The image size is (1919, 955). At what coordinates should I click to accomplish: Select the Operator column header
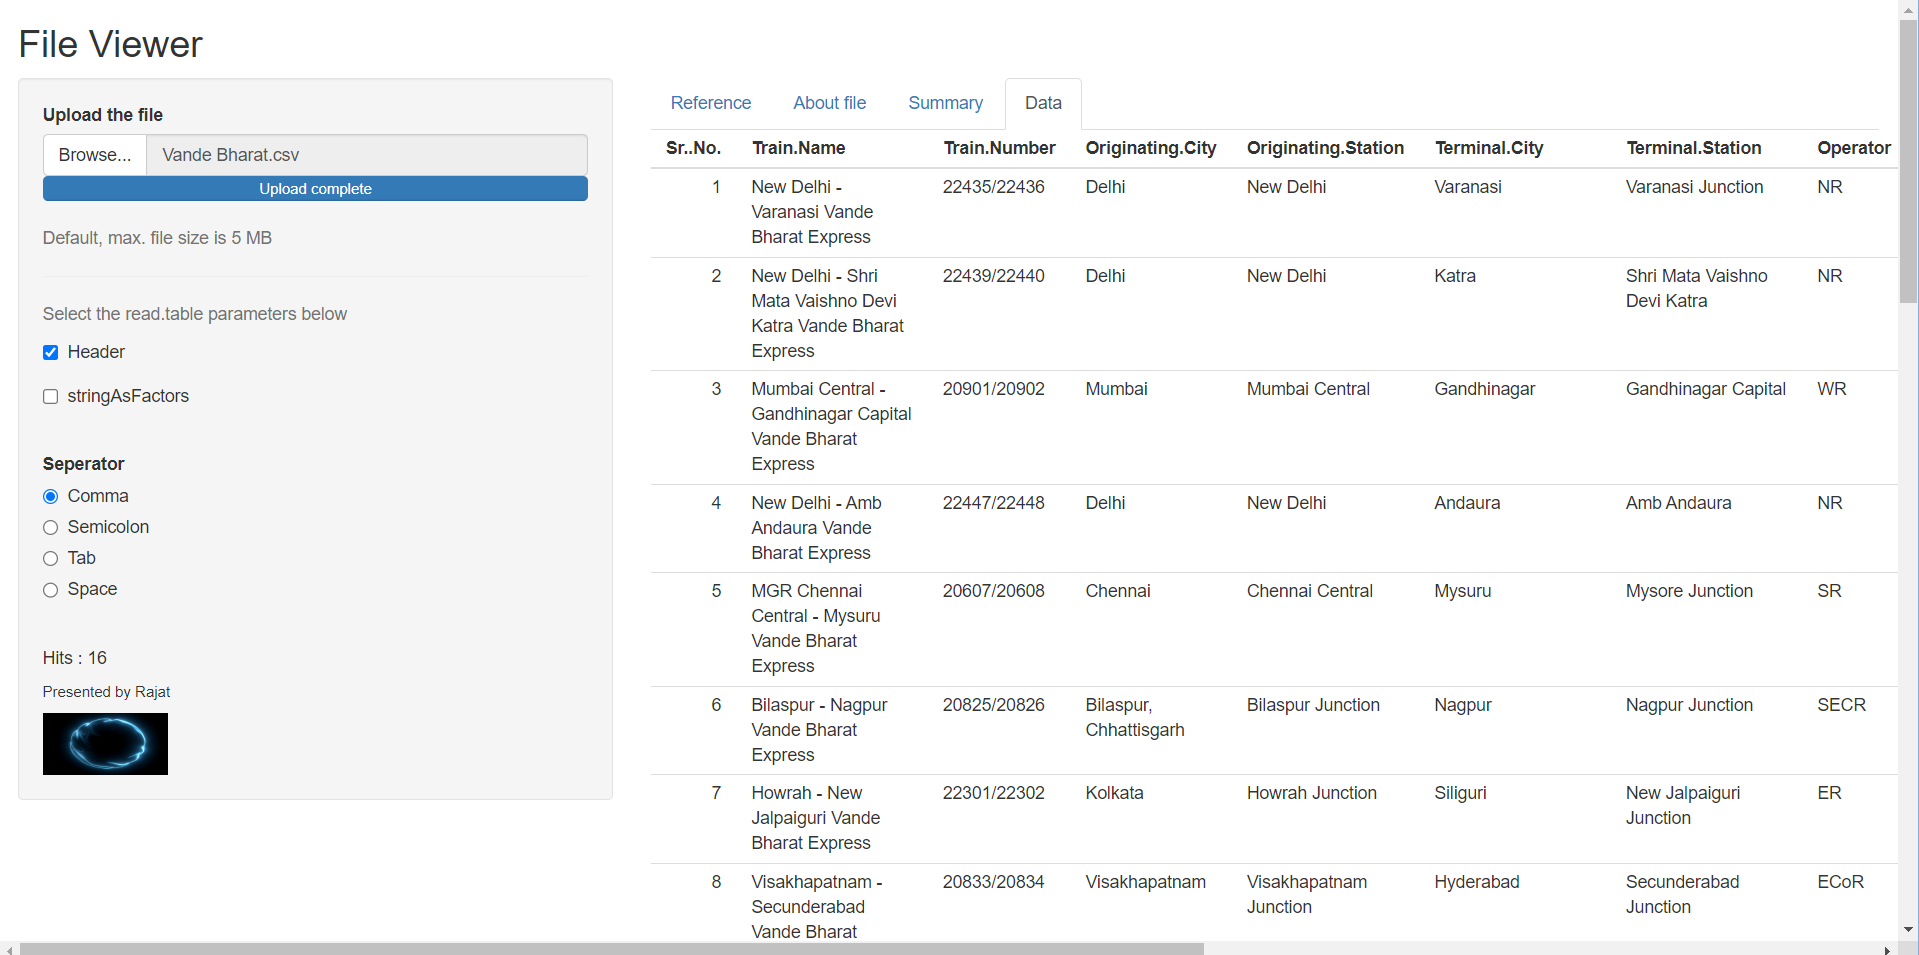pyautogui.click(x=1853, y=148)
